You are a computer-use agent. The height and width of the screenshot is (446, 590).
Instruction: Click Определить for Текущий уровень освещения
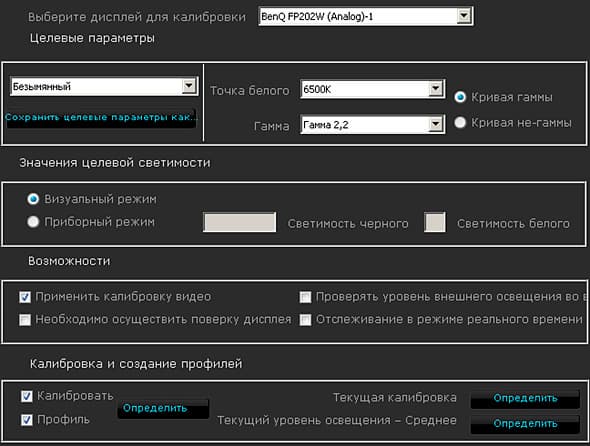(x=525, y=424)
